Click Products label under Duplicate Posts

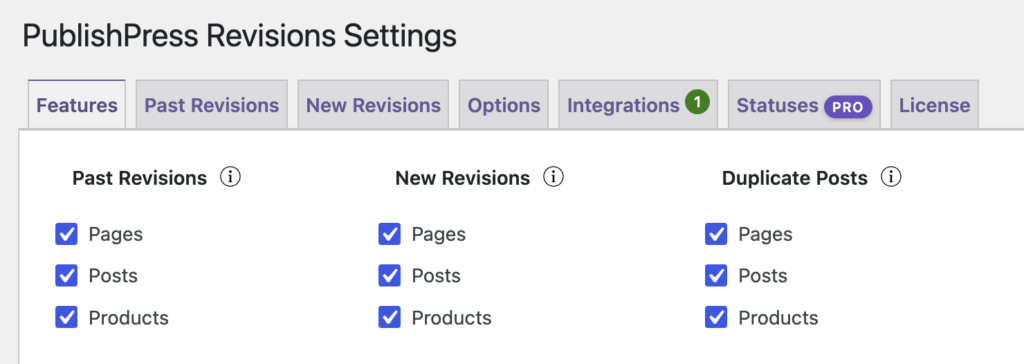click(778, 318)
